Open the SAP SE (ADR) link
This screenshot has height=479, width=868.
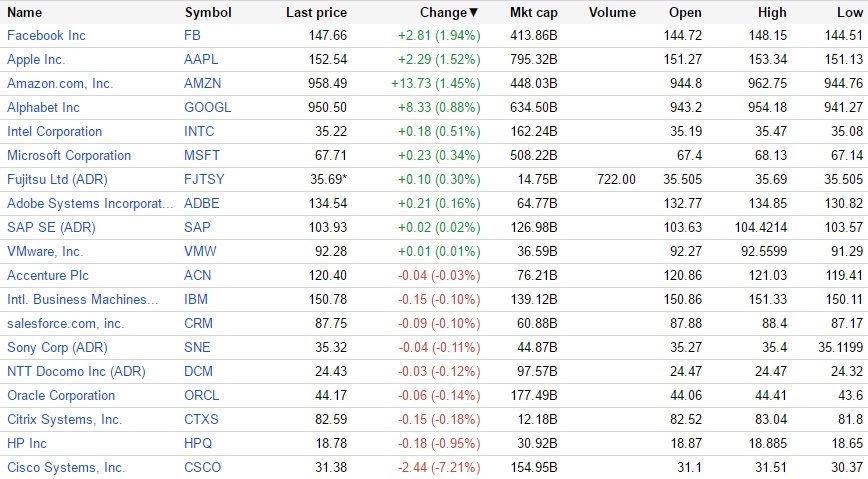click(x=51, y=228)
